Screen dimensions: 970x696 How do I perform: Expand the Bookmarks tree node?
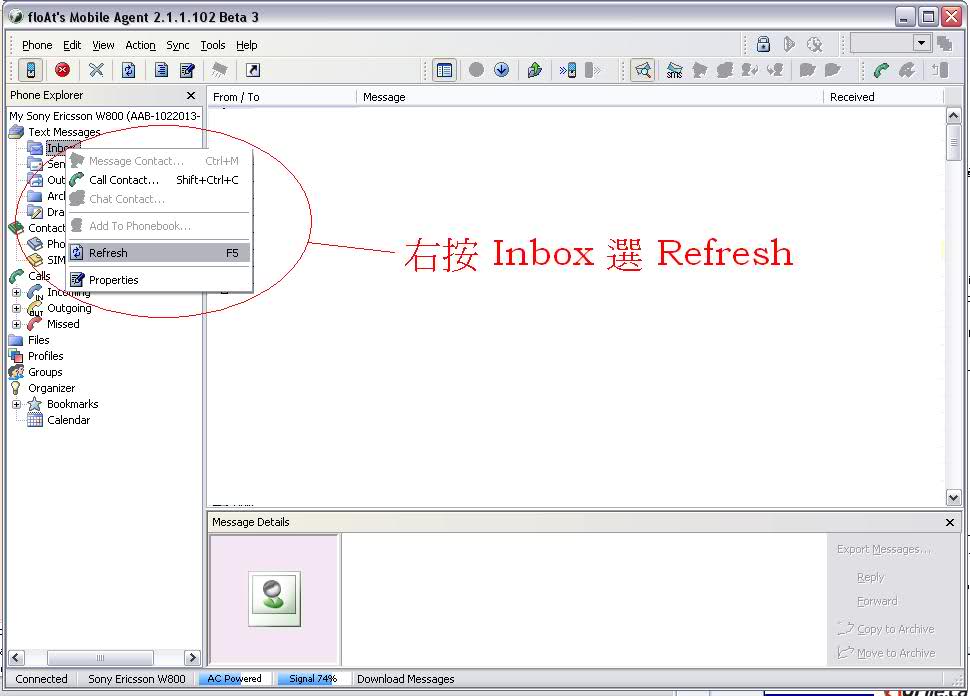pyautogui.click(x=17, y=405)
